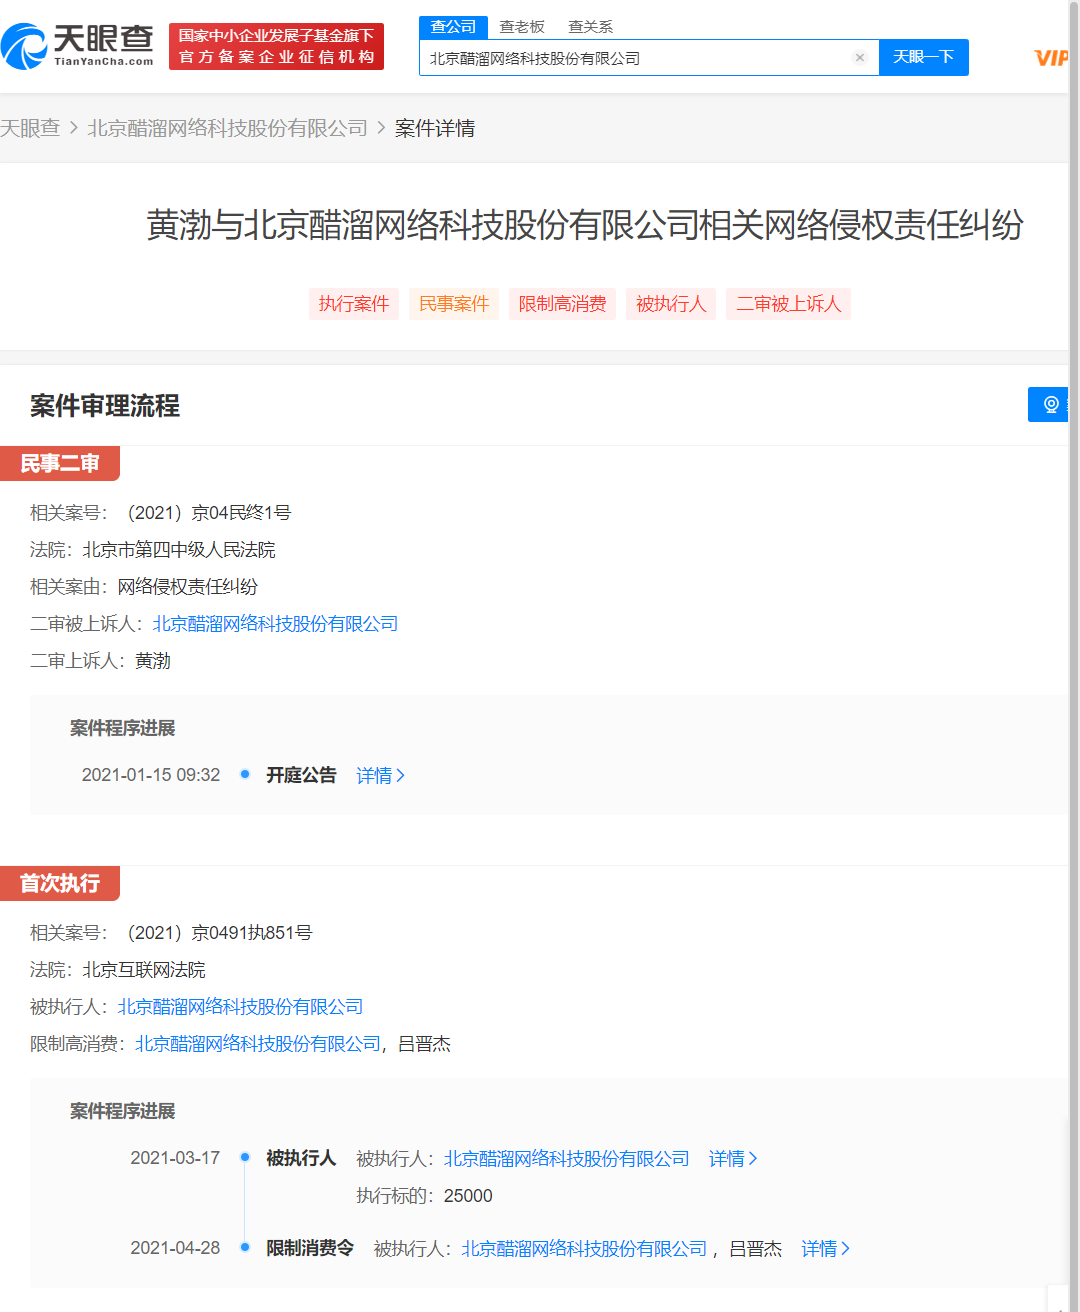Open 详情 for the 2021-03-17 被执行人 entry
Image resolution: width=1080 pixels, height=1312 pixels.
[733, 1159]
